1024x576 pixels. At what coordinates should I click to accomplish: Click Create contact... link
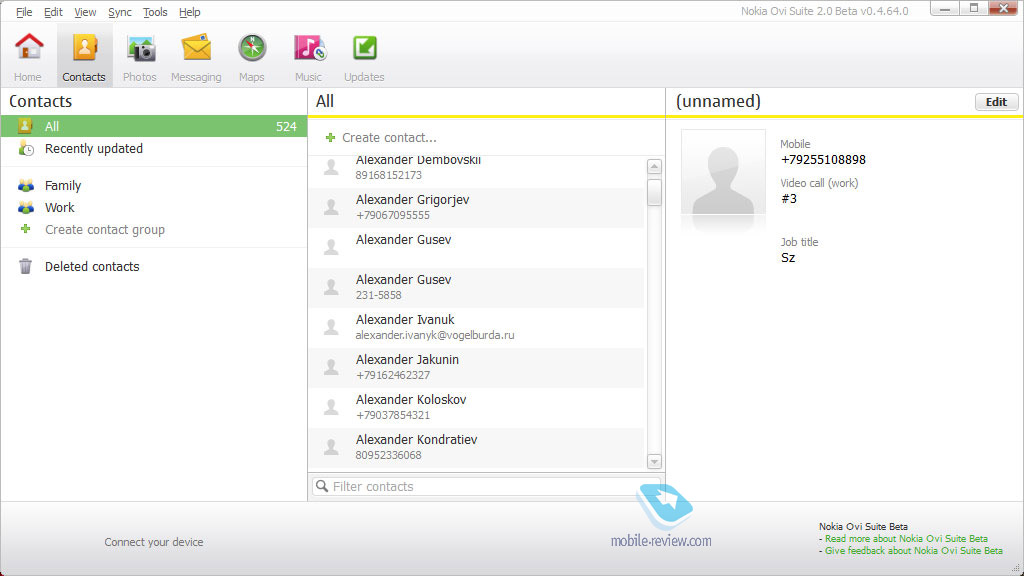(389, 138)
